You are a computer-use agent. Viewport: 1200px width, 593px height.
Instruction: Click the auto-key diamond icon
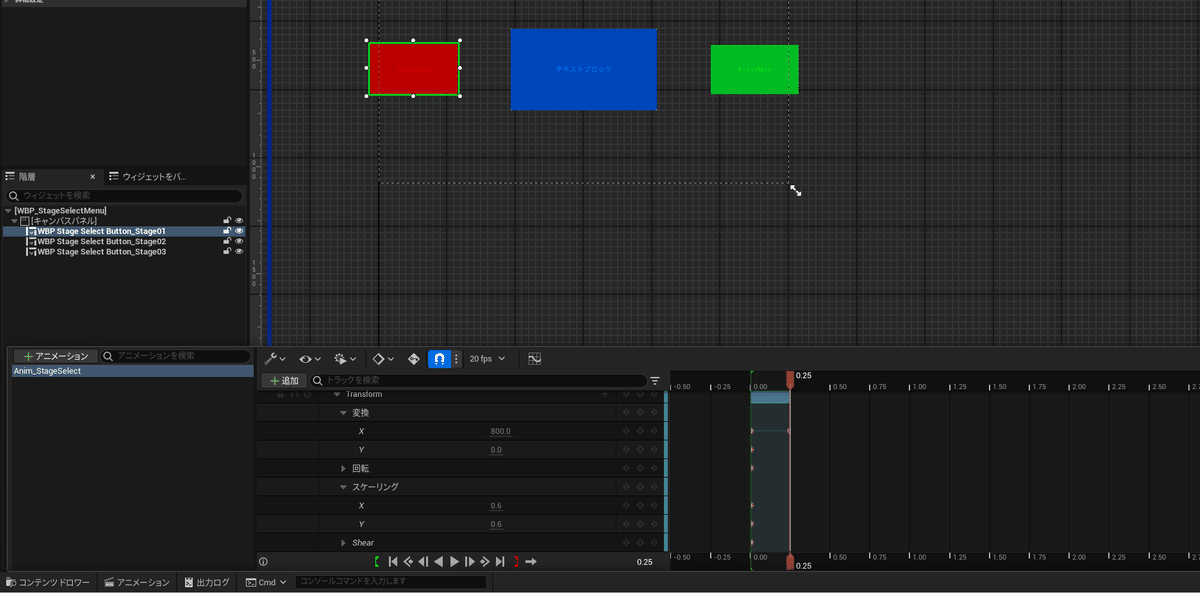[413, 359]
